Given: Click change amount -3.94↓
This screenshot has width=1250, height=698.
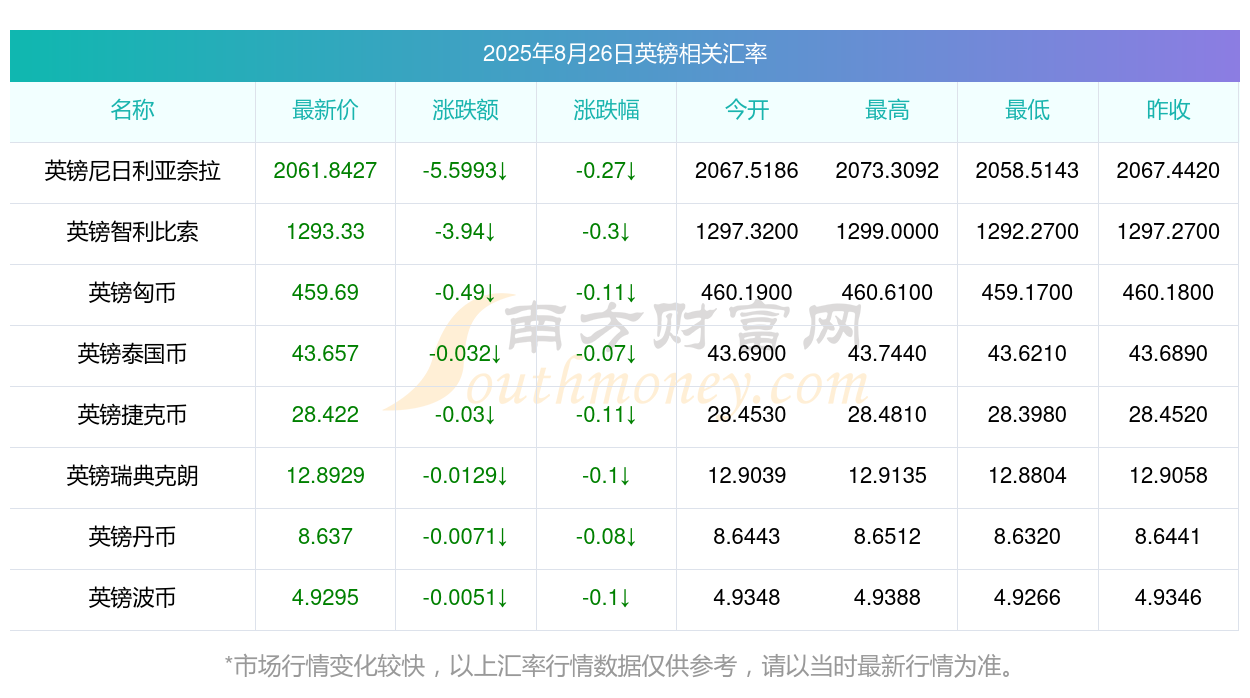Looking at the screenshot, I should [466, 232].
